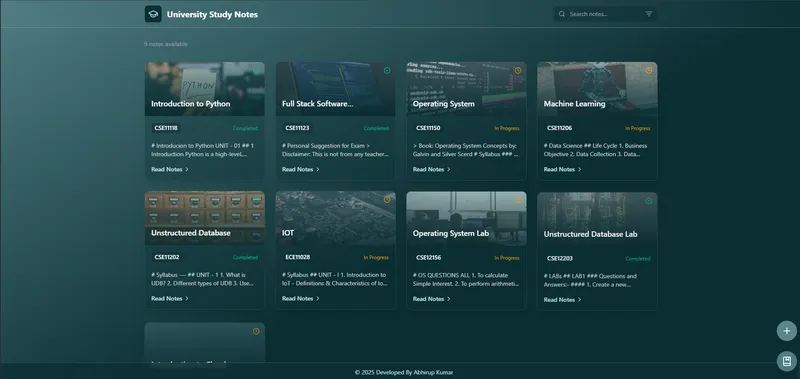Click the Completed label on Introduction to Python card
This screenshot has height=379, width=800.
[x=245, y=129]
